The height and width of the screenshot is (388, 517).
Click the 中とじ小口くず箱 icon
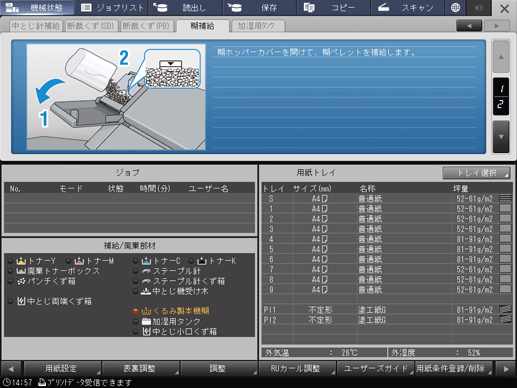pos(146,331)
